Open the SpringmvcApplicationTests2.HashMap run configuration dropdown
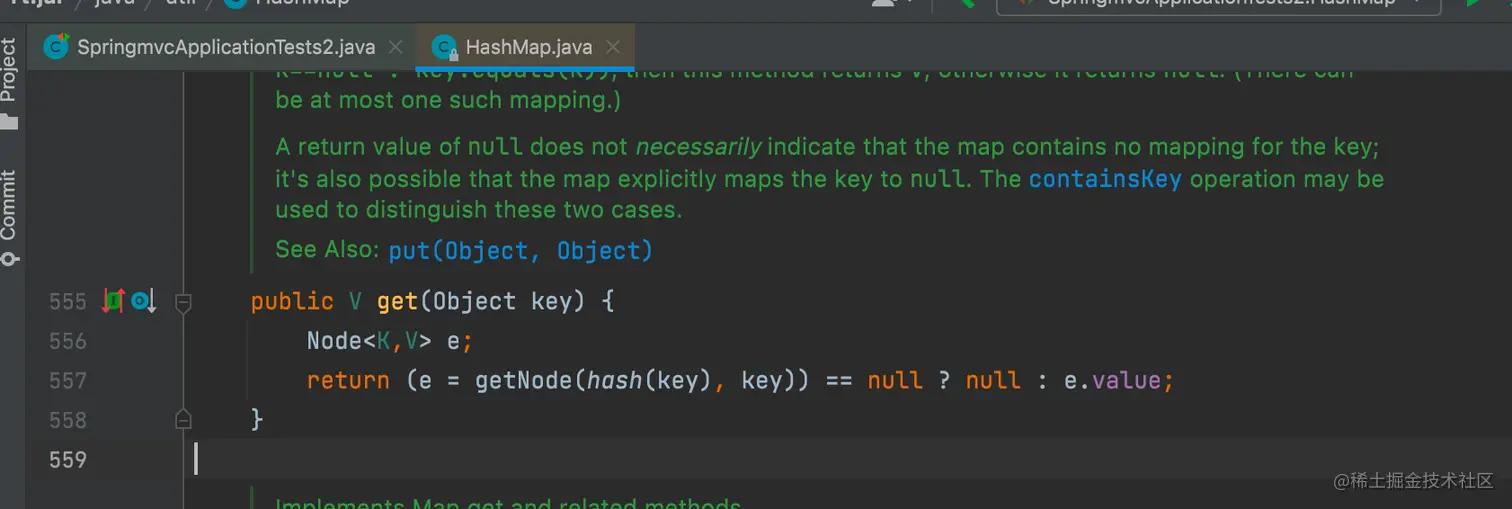This screenshot has width=1512, height=509. click(x=1219, y=4)
